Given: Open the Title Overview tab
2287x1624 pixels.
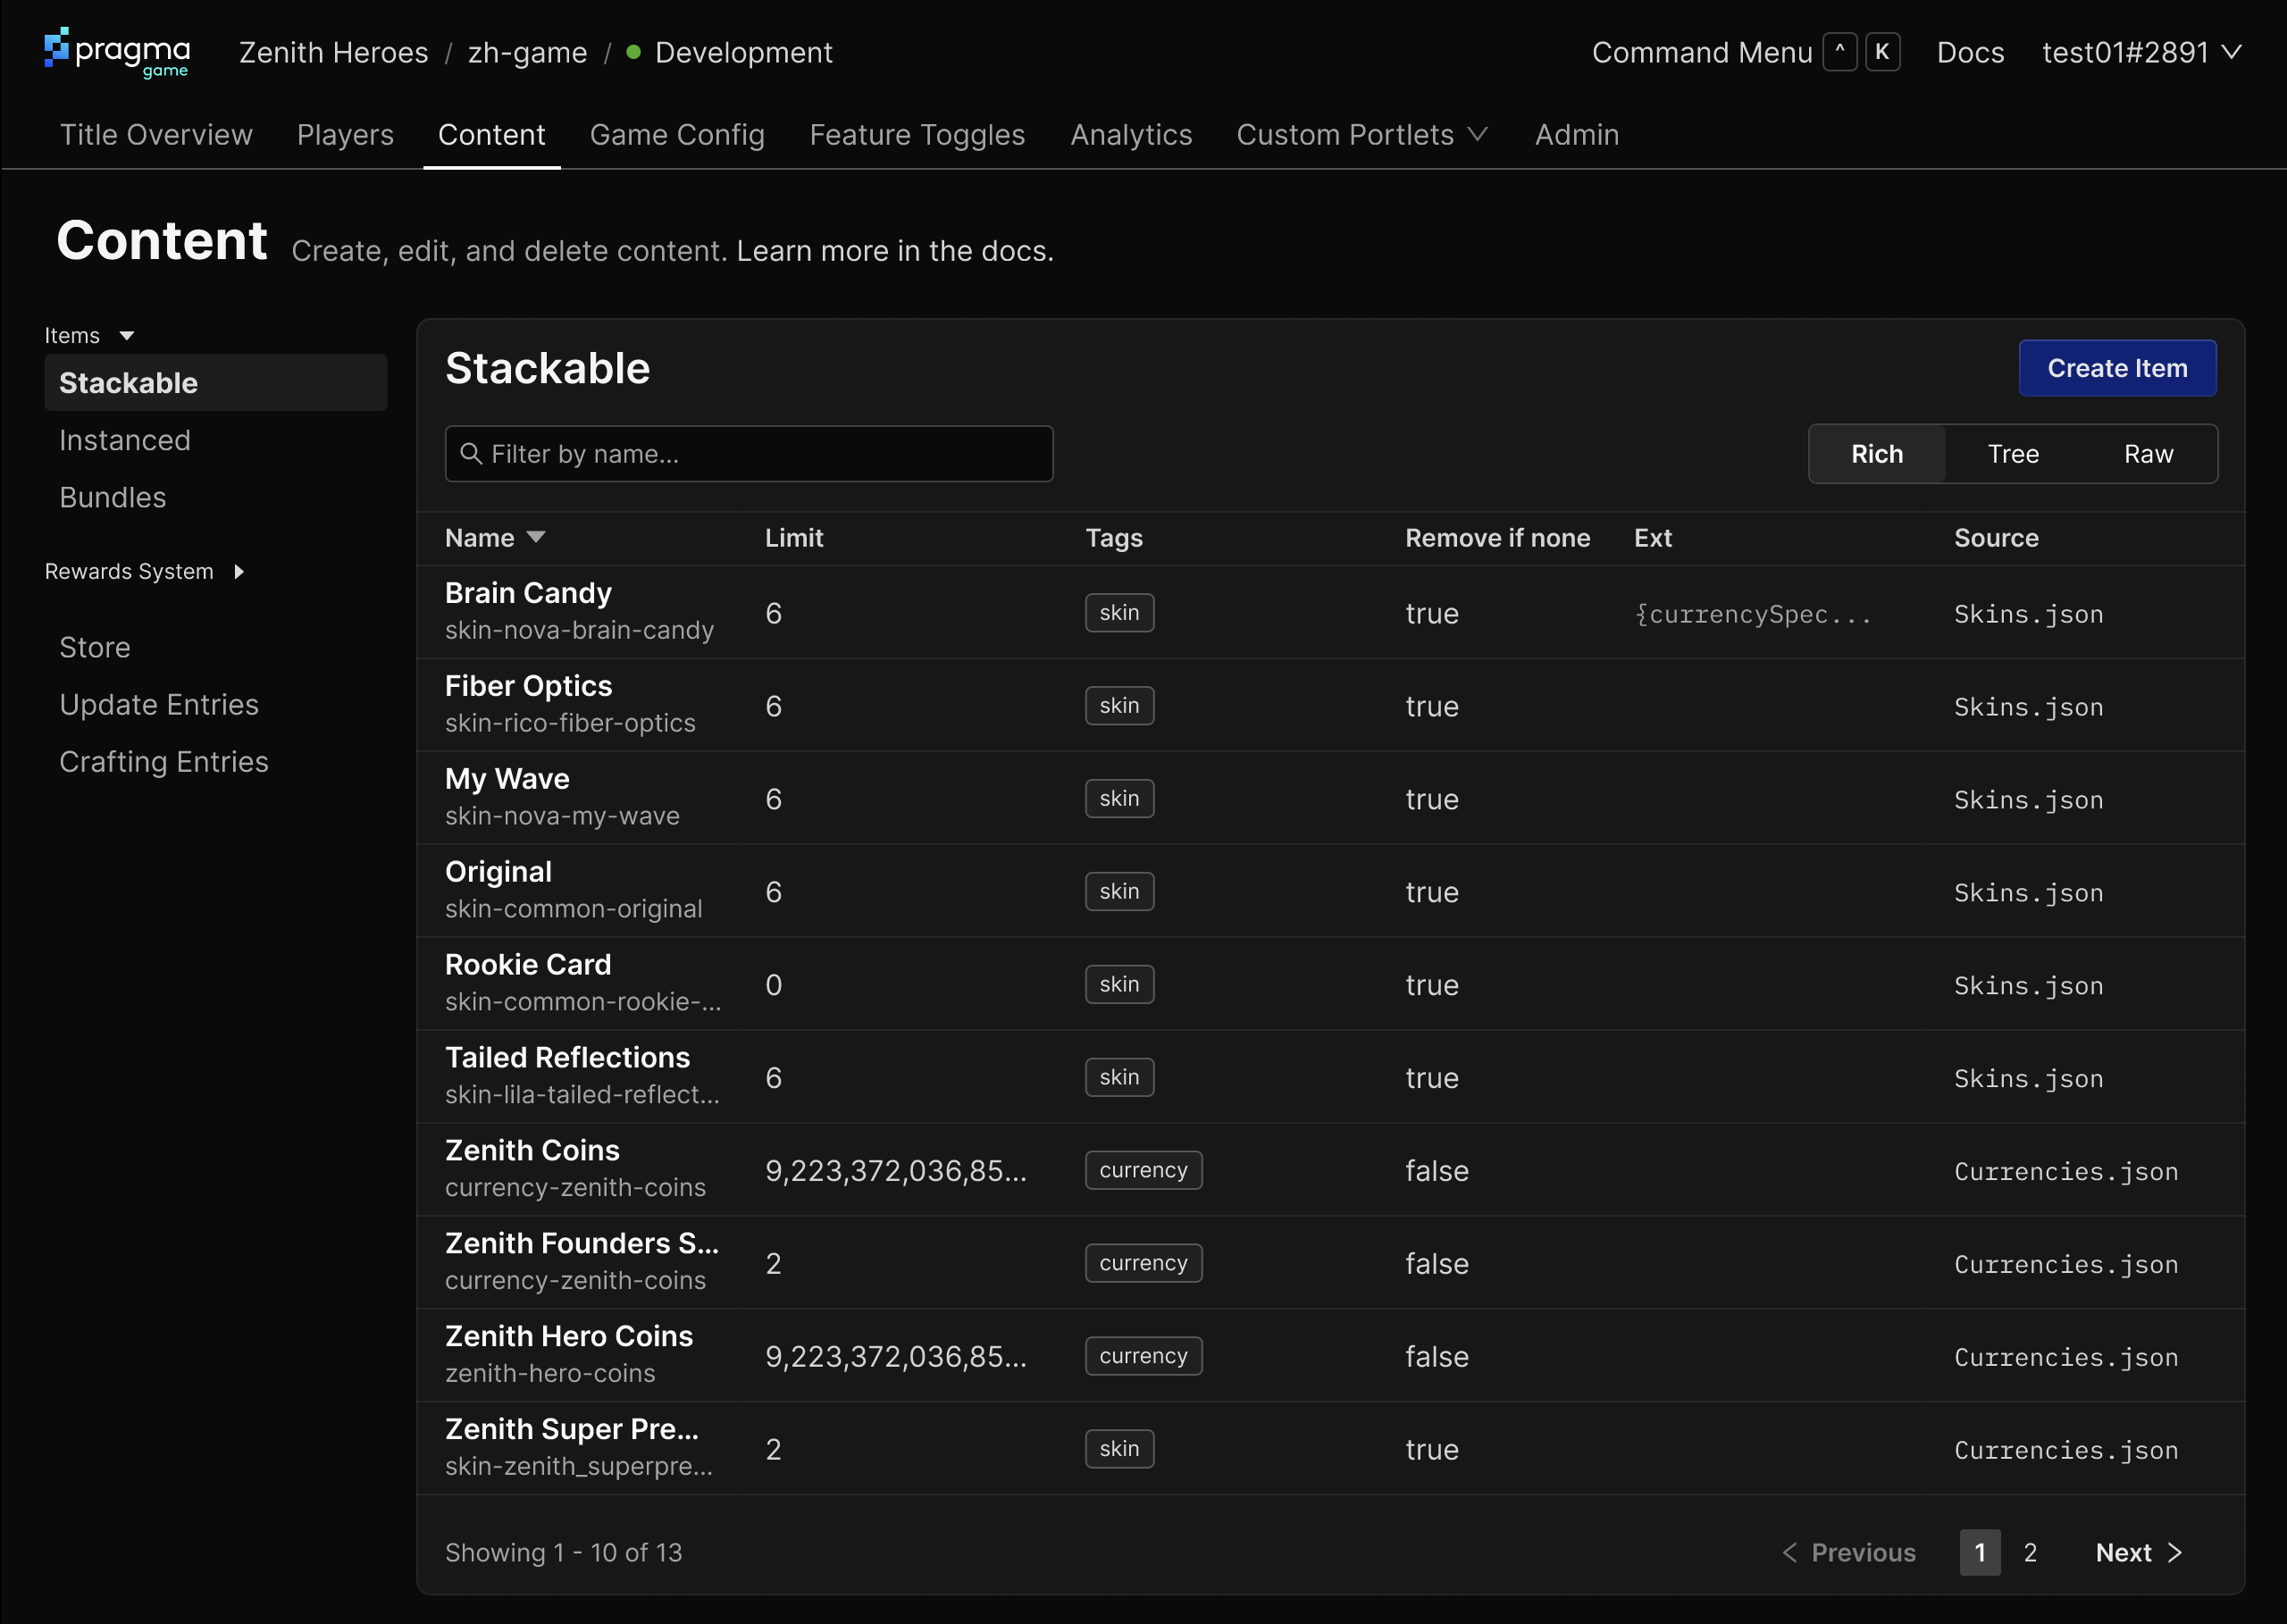Looking at the screenshot, I should [156, 135].
